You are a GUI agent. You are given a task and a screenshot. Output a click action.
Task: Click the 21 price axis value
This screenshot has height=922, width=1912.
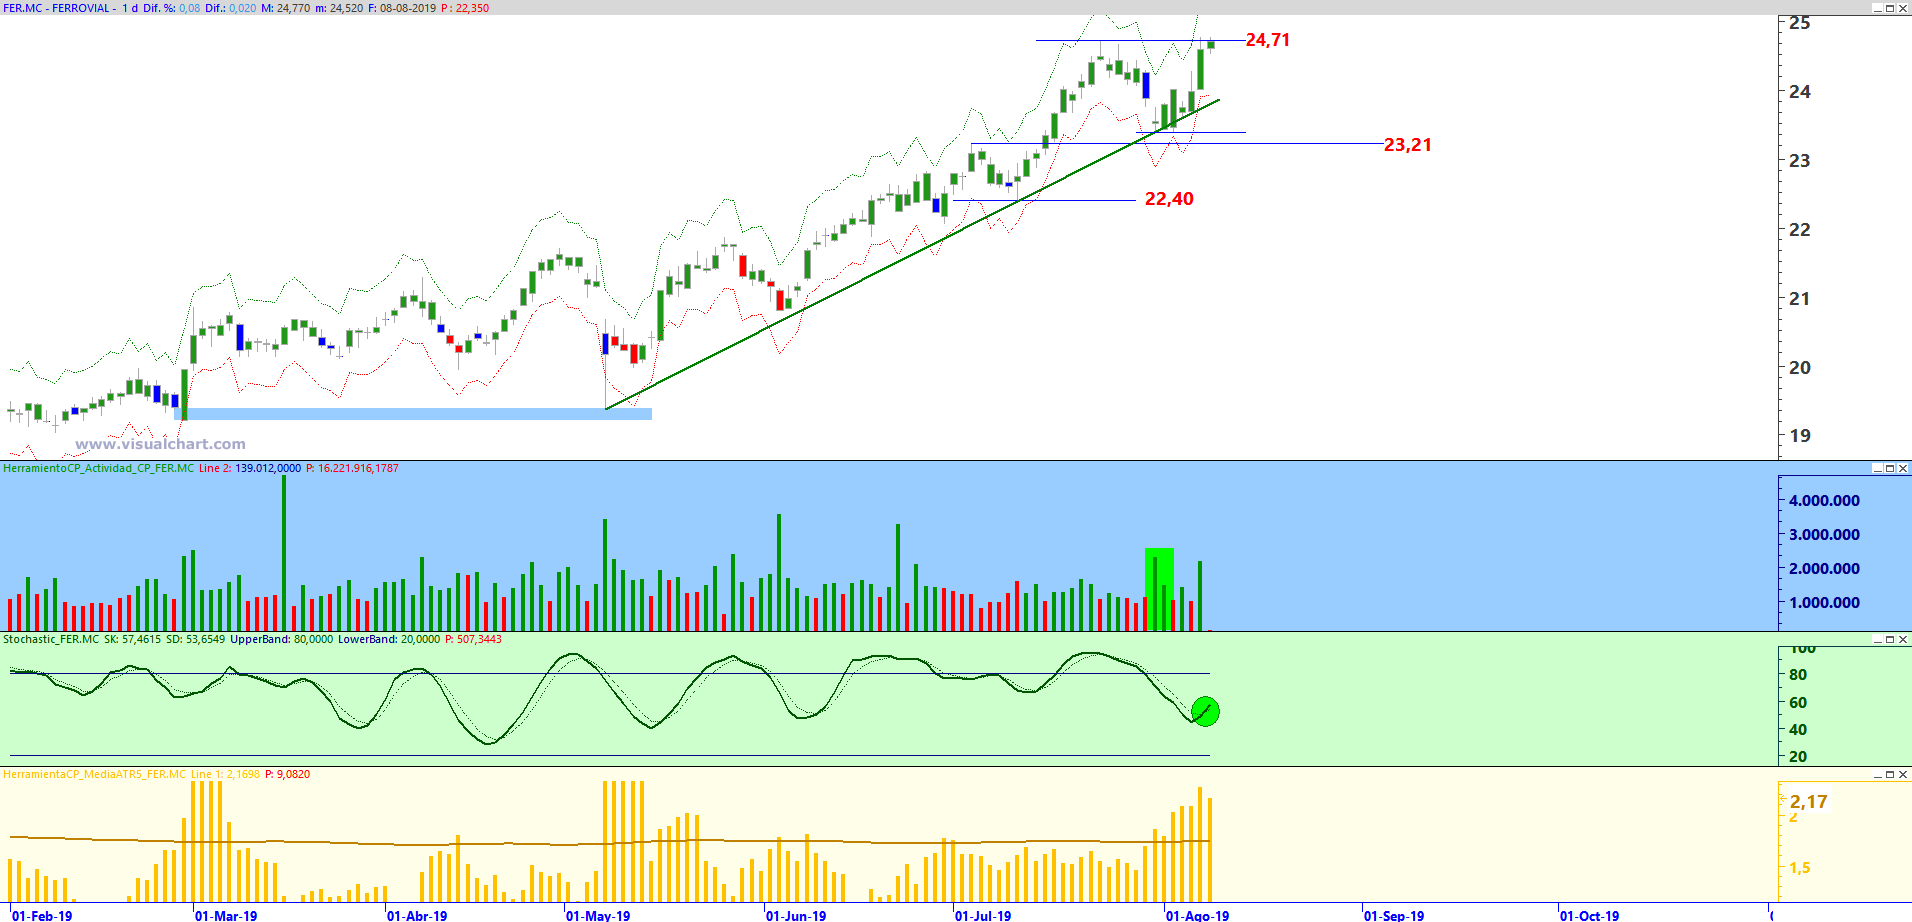1800,298
